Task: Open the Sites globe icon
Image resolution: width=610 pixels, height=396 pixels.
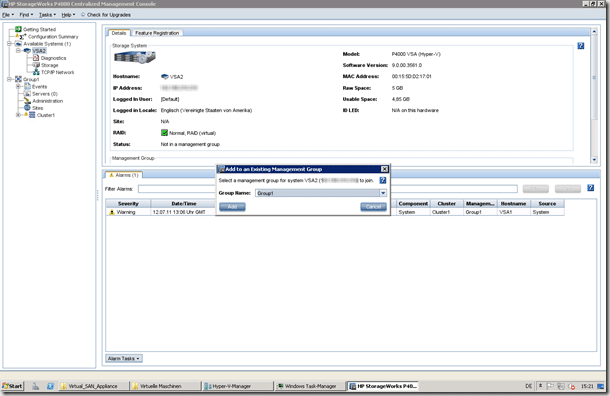Action: point(27,108)
